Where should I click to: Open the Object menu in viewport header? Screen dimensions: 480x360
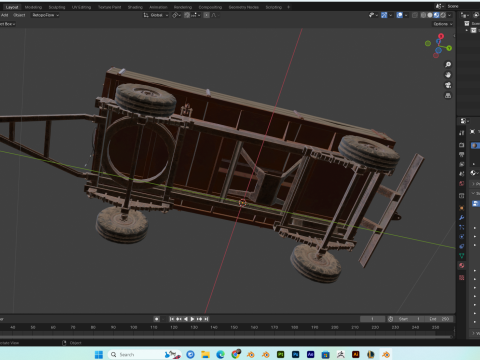pos(19,15)
